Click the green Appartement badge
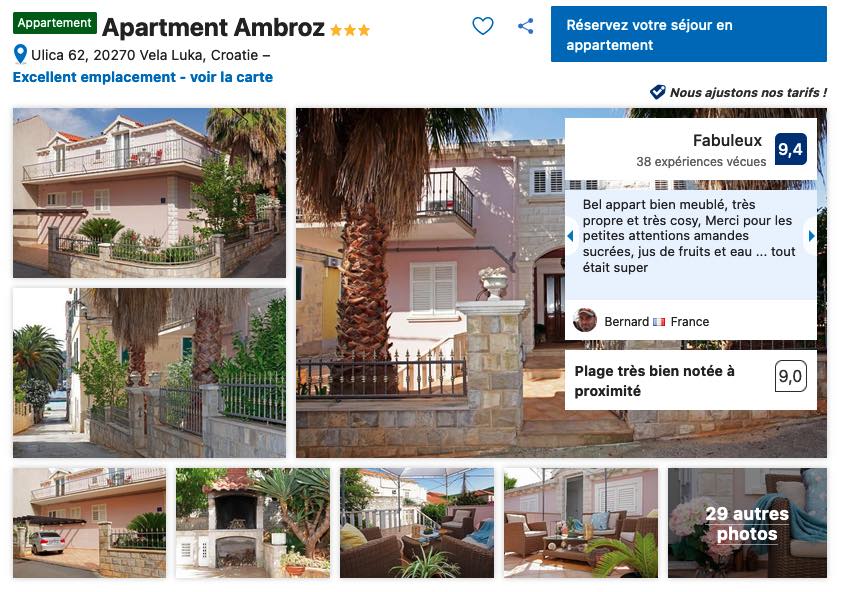 click(x=55, y=23)
